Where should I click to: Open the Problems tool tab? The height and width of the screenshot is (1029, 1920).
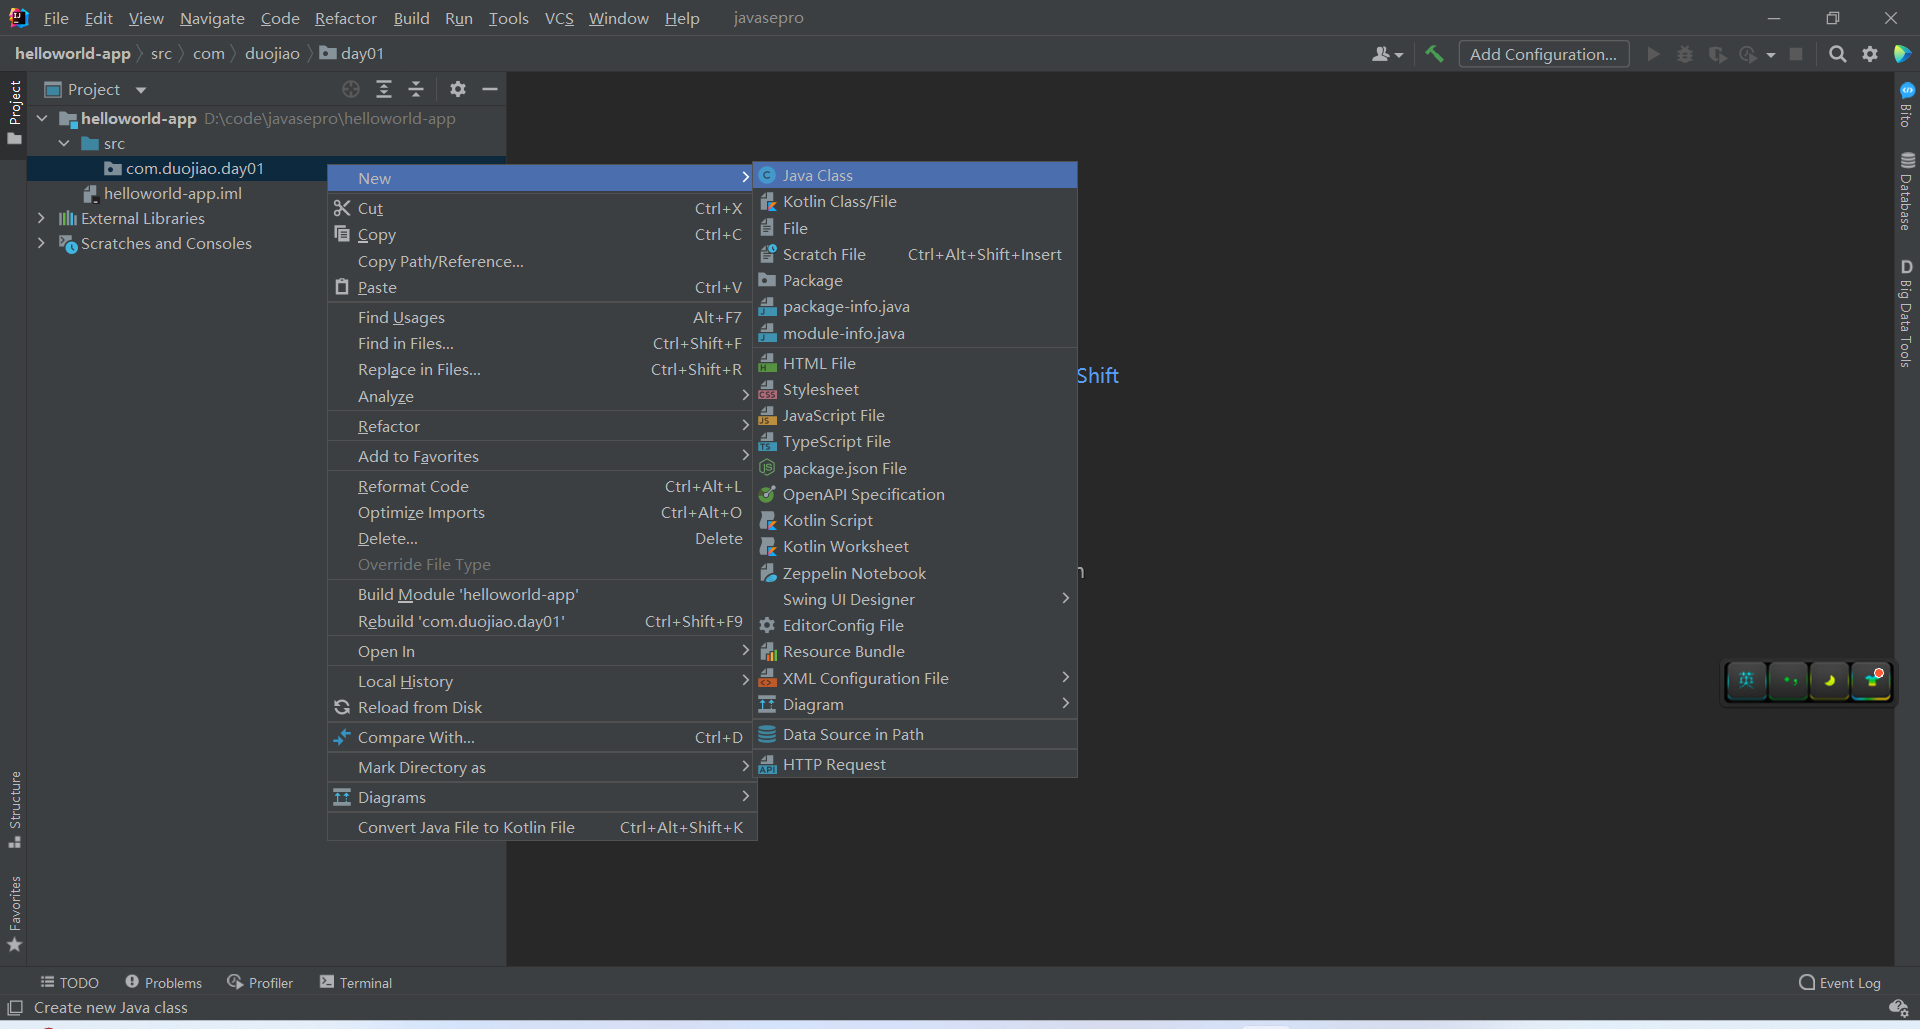[x=163, y=983]
